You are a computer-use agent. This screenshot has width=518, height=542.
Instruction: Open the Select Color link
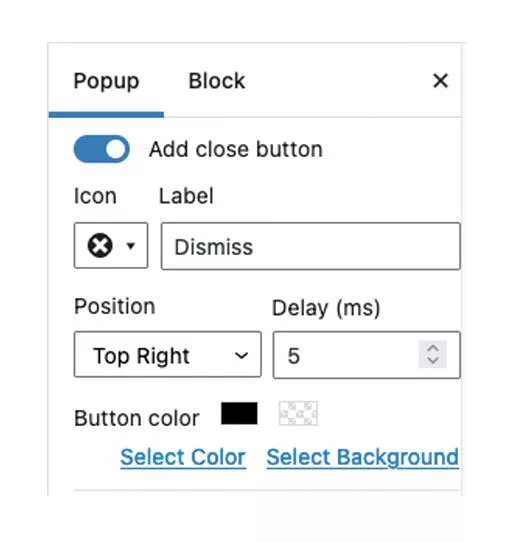[x=183, y=457]
